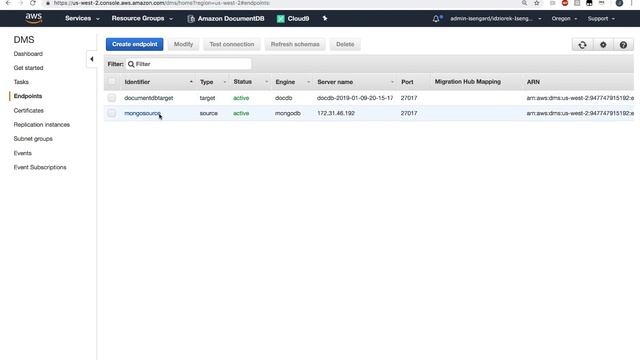Sort by the Status column
640x360 pixels.
[250, 82]
